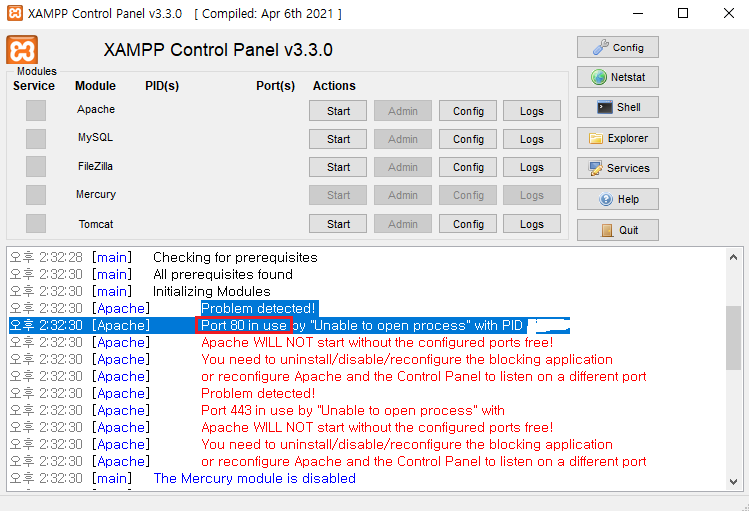Click the MySQL Admin button
The height and width of the screenshot is (511, 749).
coord(403,139)
